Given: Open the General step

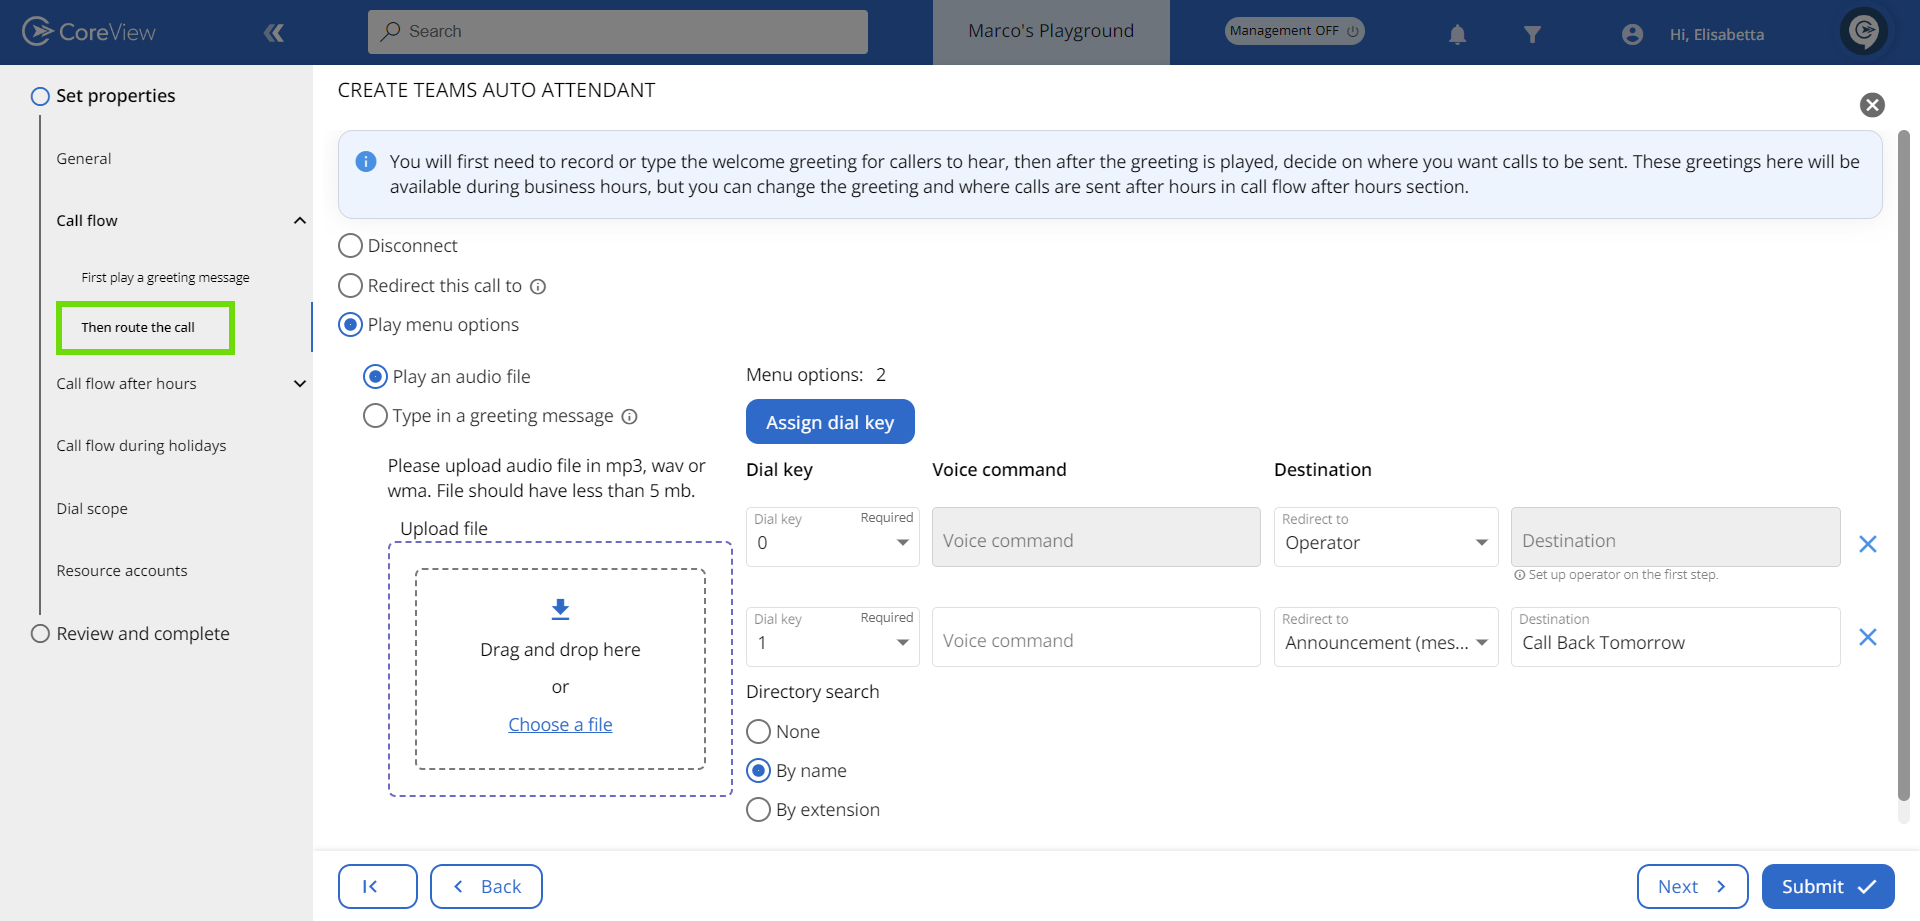Looking at the screenshot, I should point(84,159).
